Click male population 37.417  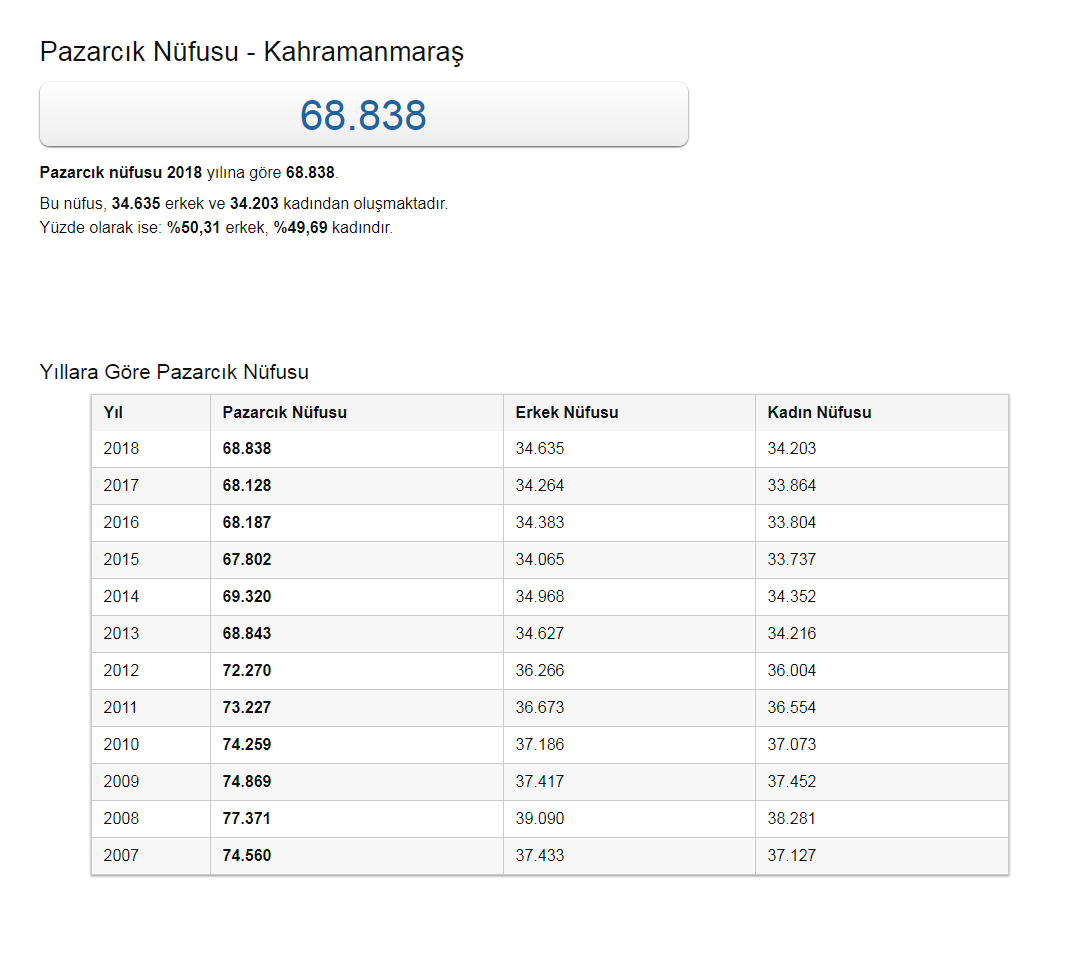(x=540, y=782)
